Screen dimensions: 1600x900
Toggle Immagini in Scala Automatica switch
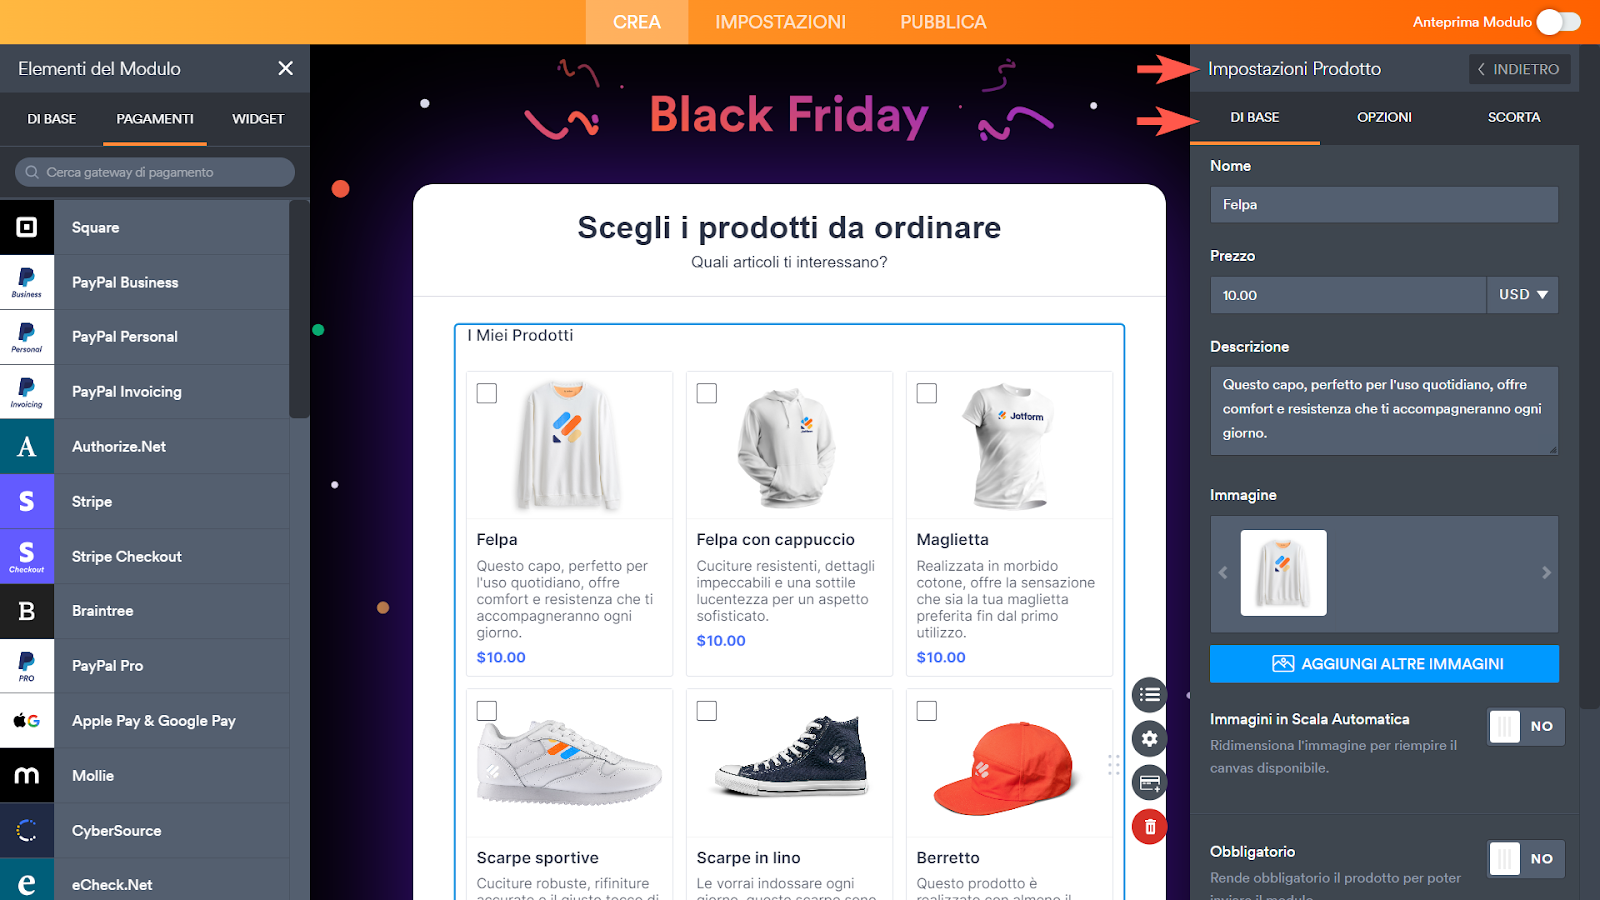[1525, 726]
